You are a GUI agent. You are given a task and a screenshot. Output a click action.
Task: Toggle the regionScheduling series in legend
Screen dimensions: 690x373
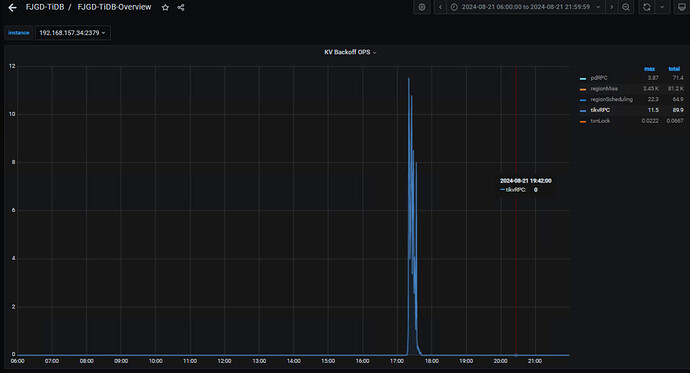(x=611, y=99)
